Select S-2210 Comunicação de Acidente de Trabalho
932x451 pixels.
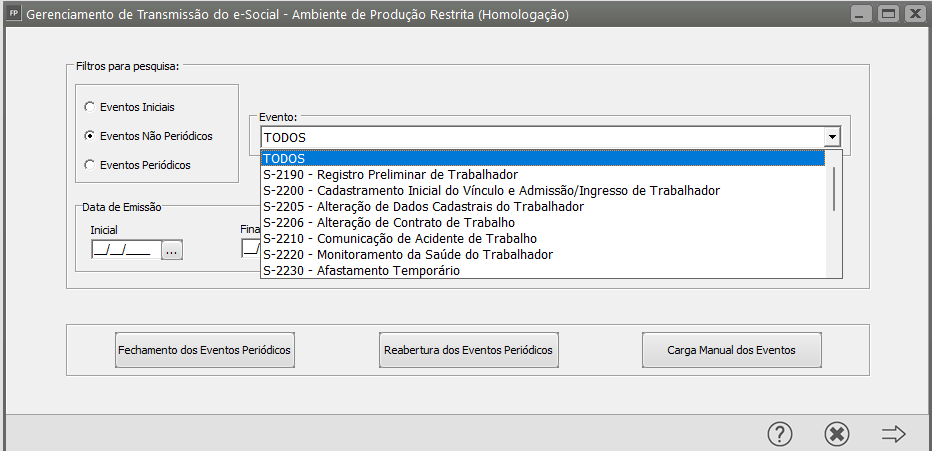400,238
